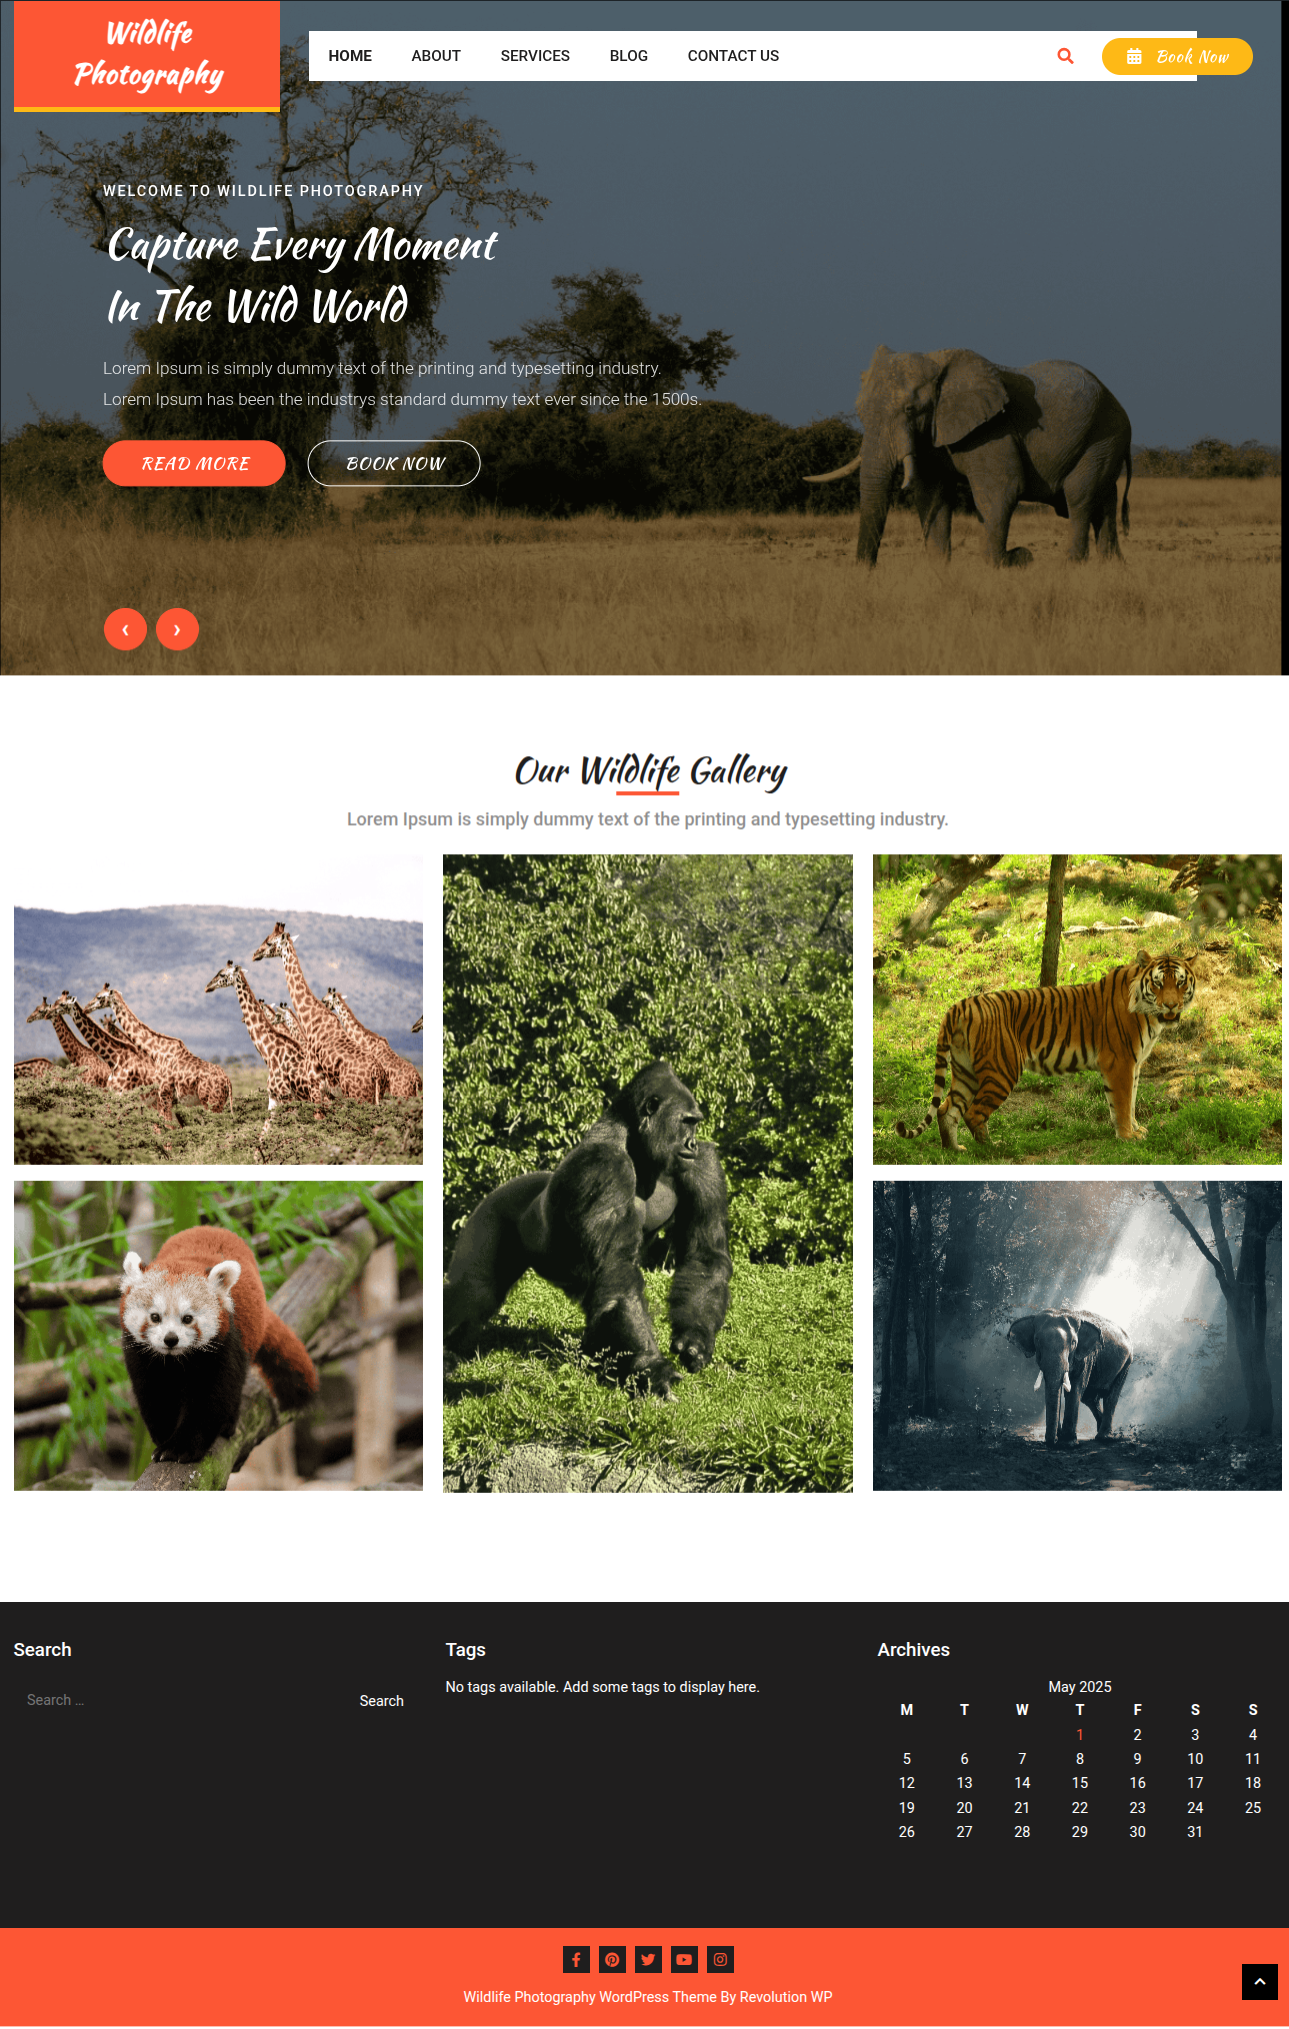Click the outlined Book Now hero button
The image size is (1289, 2029).
(394, 464)
